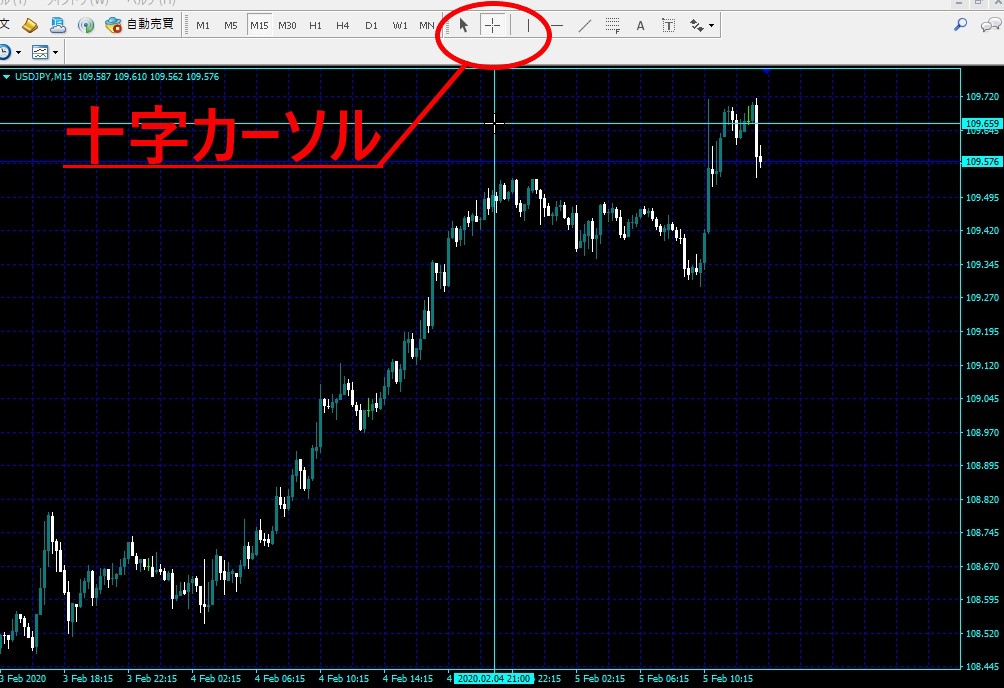Click the USDJPY,M15 chart title triangle

click(6, 77)
